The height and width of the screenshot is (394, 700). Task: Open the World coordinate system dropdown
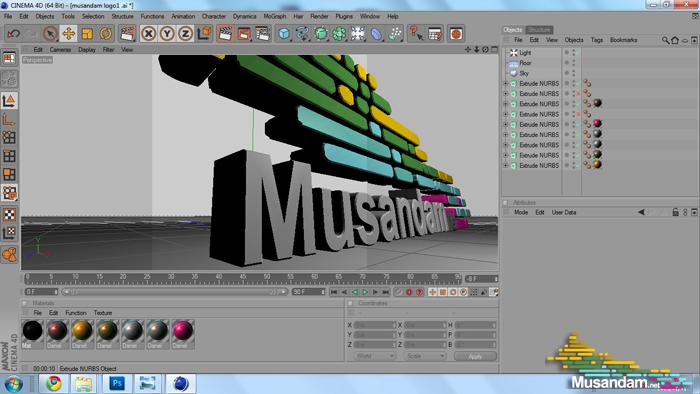375,356
